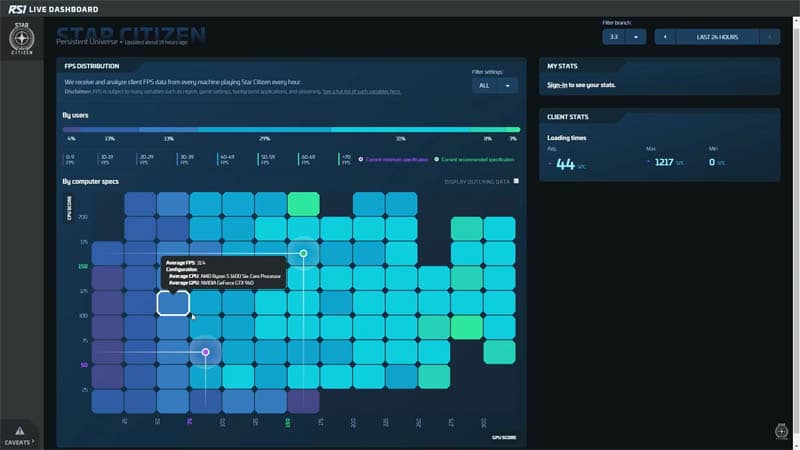This screenshot has width=800, height=450.
Task: Select the 35% segment of the users bar
Action: 401,130
